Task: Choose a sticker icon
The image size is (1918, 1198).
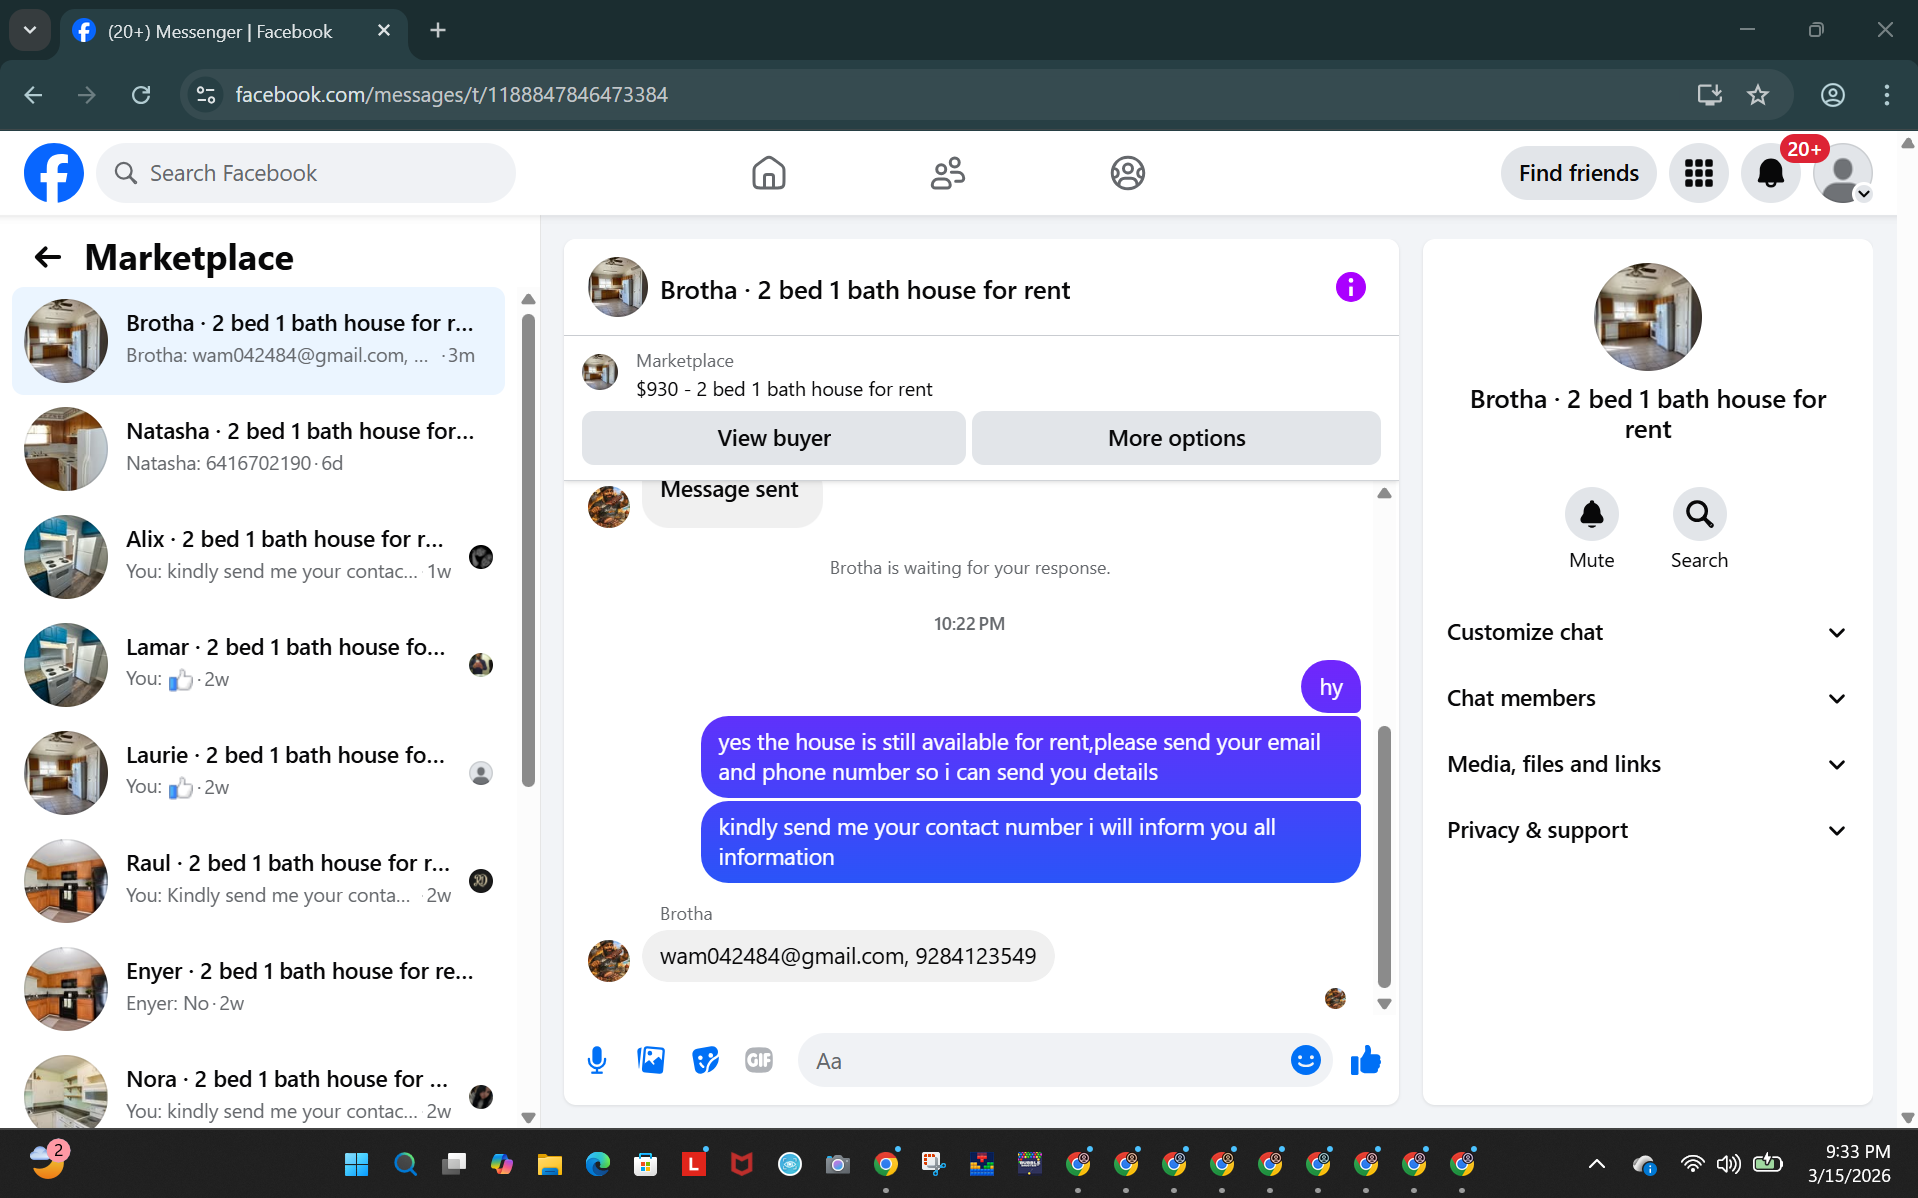Action: pos(705,1060)
